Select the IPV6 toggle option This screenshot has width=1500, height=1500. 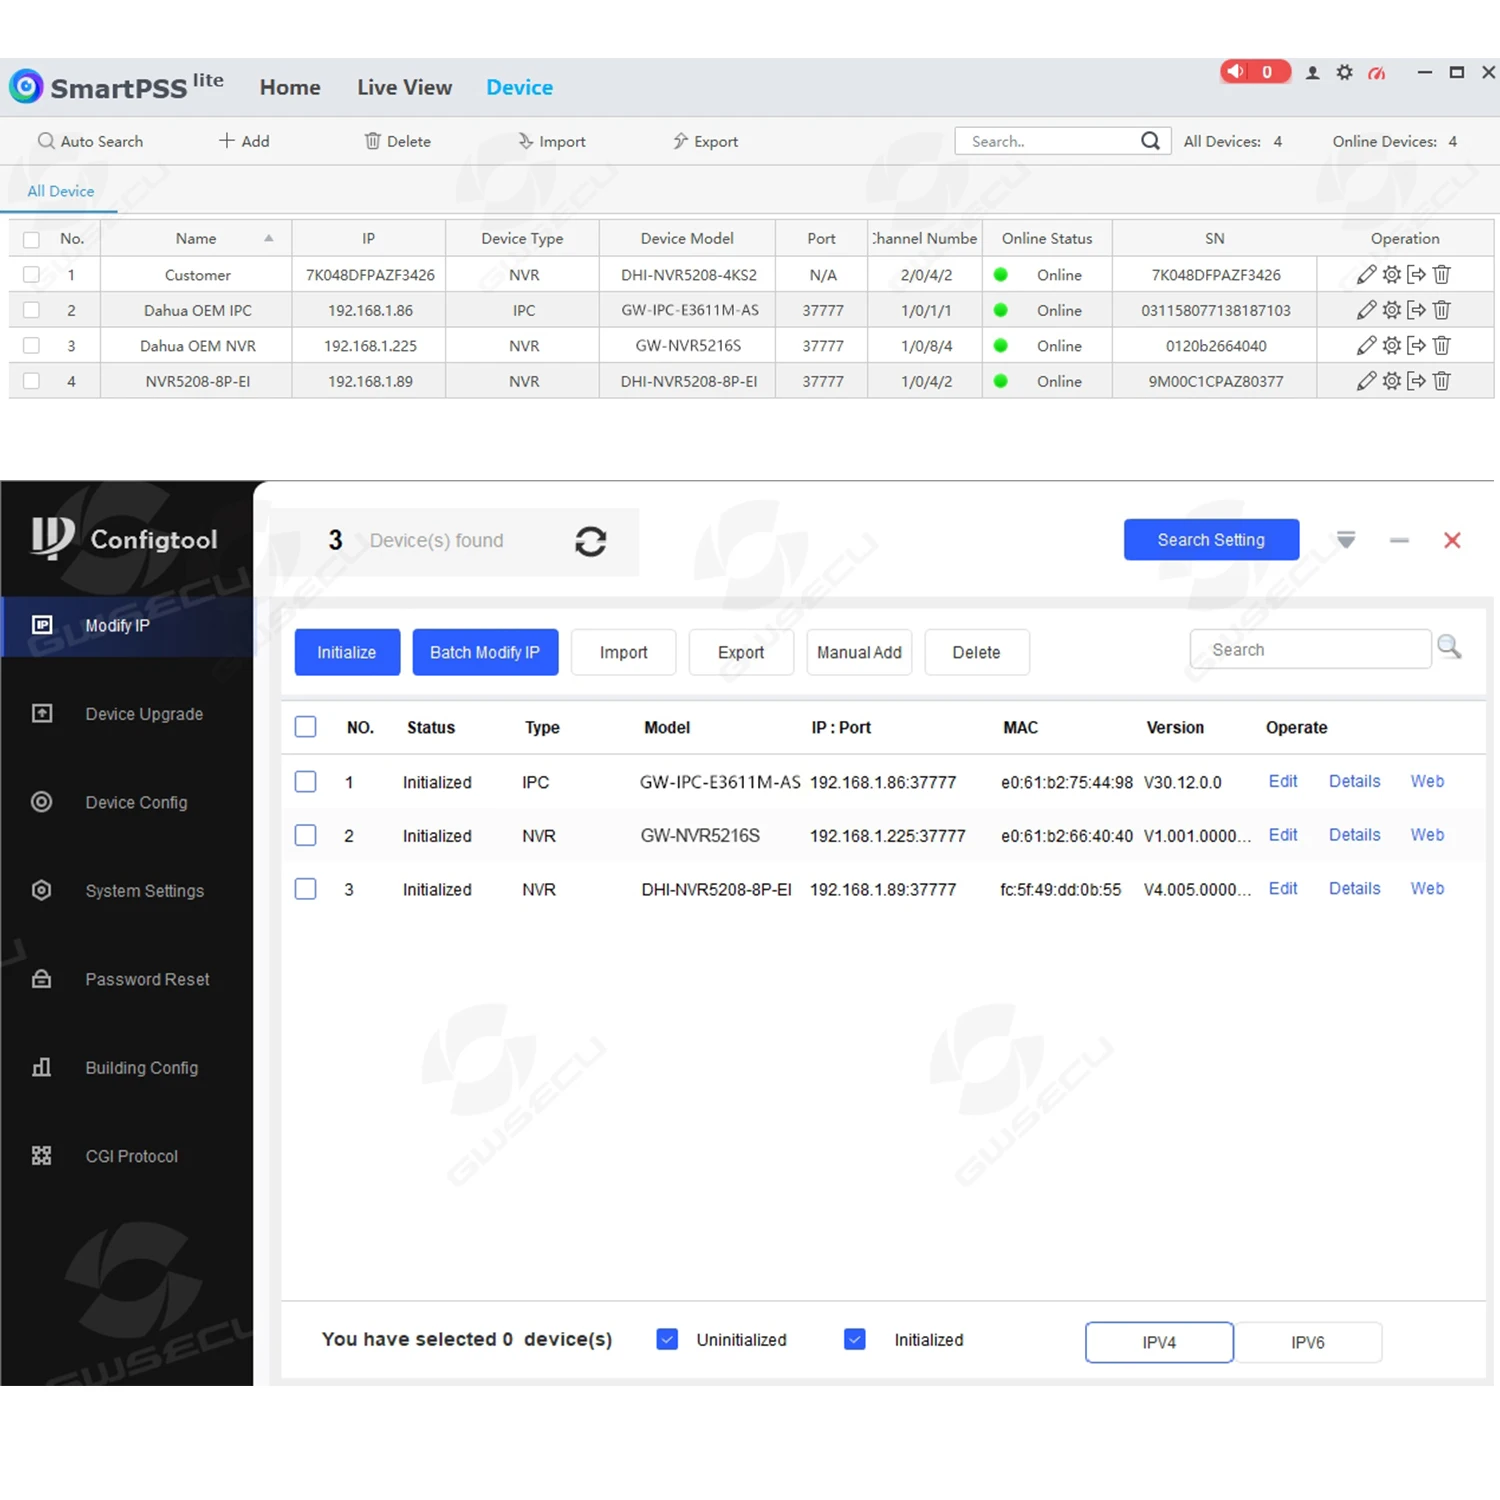point(1308,1342)
